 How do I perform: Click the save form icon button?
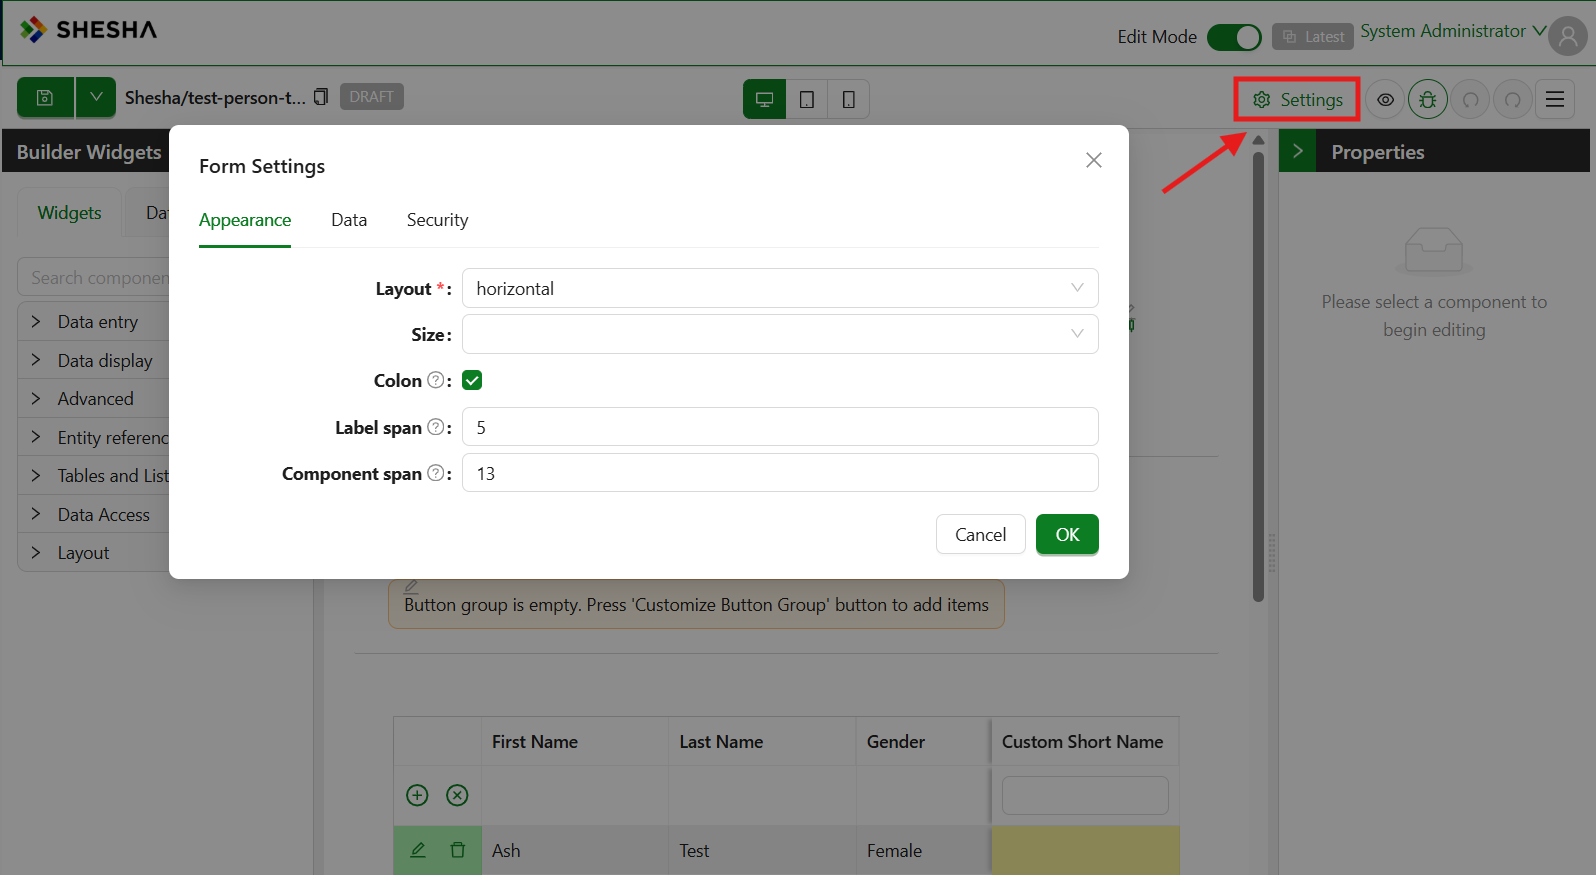pos(45,98)
